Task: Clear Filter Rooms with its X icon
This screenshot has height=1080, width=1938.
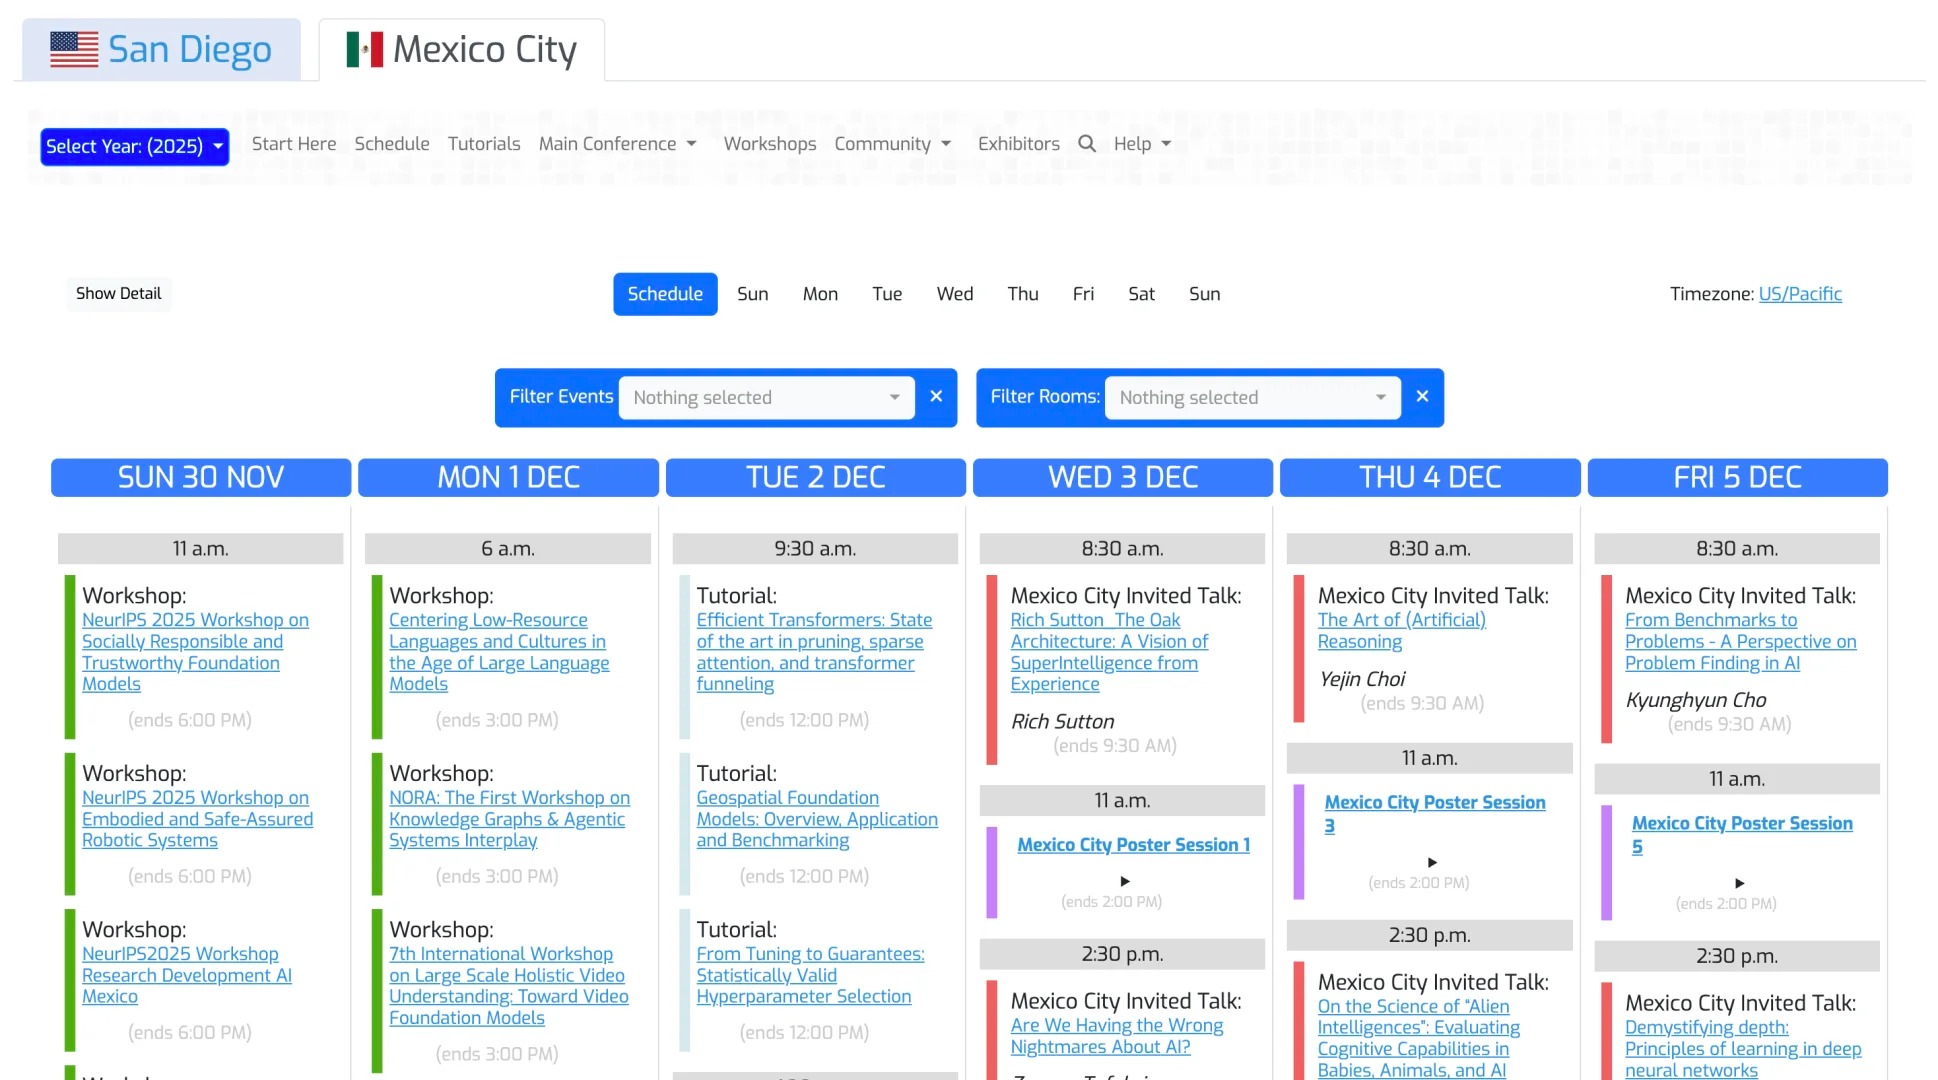Action: click(x=1422, y=396)
